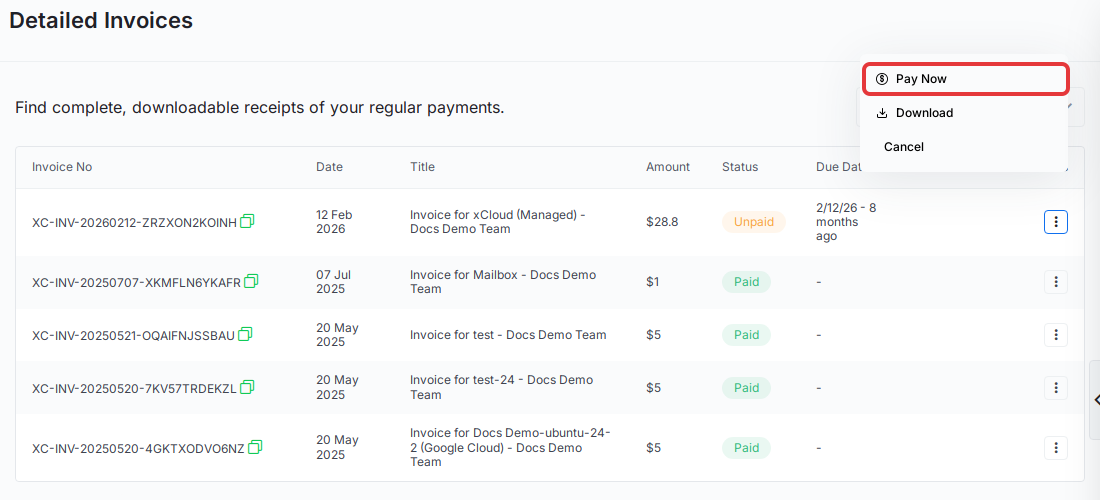This screenshot has width=1100, height=500.
Task: Click the Detailed Invoices heading
Action: [x=101, y=21]
